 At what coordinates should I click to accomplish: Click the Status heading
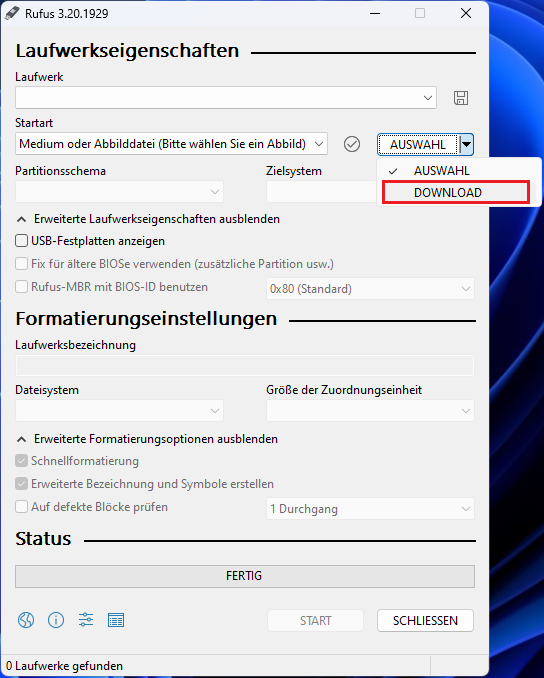click(x=43, y=538)
